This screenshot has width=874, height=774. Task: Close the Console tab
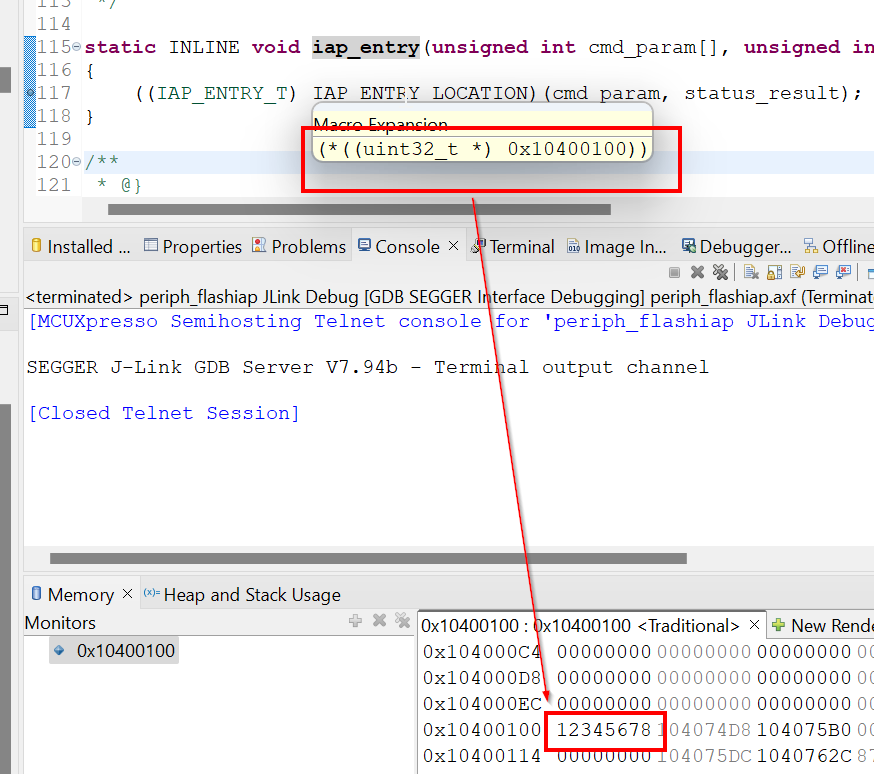point(454,246)
